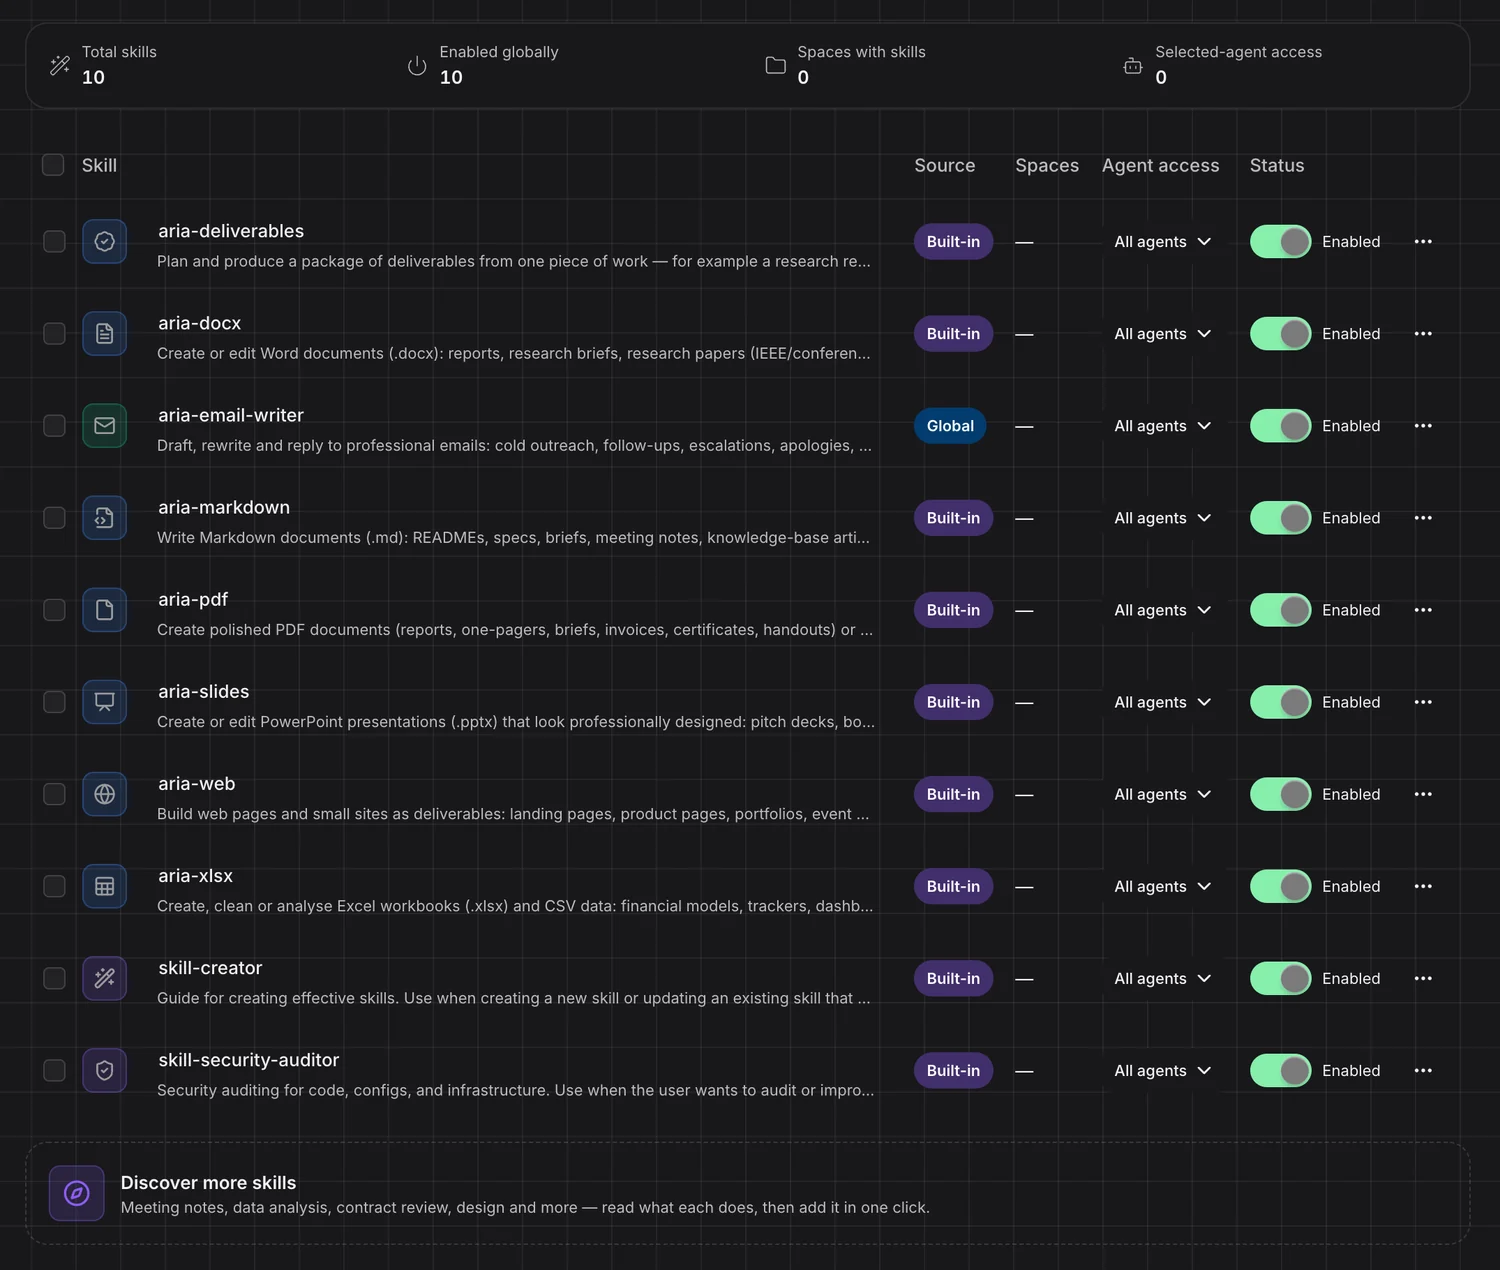
Task: Open agent access dropdown for aria-email-writer
Action: 1162,426
